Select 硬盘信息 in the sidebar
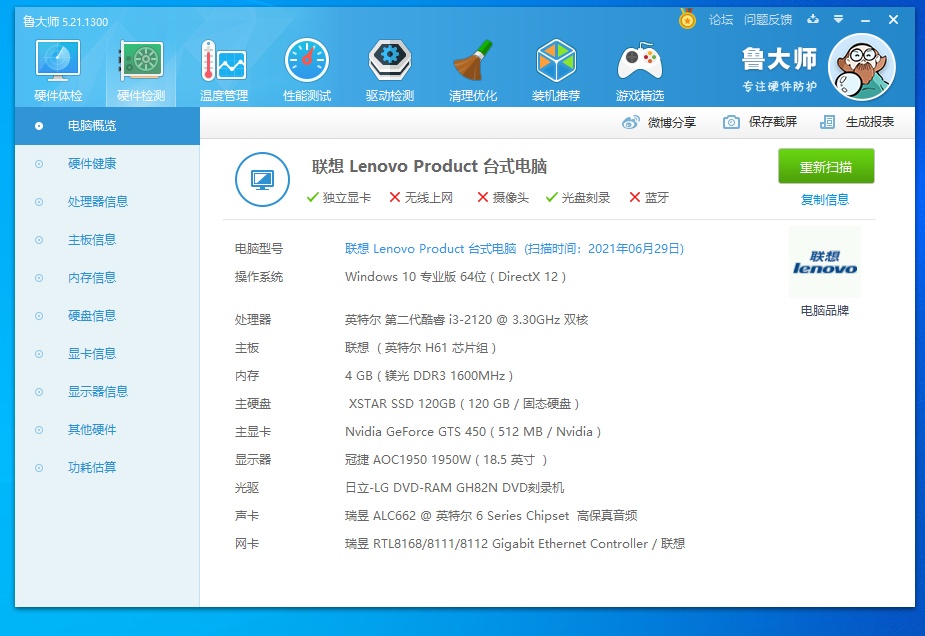Image resolution: width=925 pixels, height=636 pixels. pyautogui.click(x=107, y=316)
